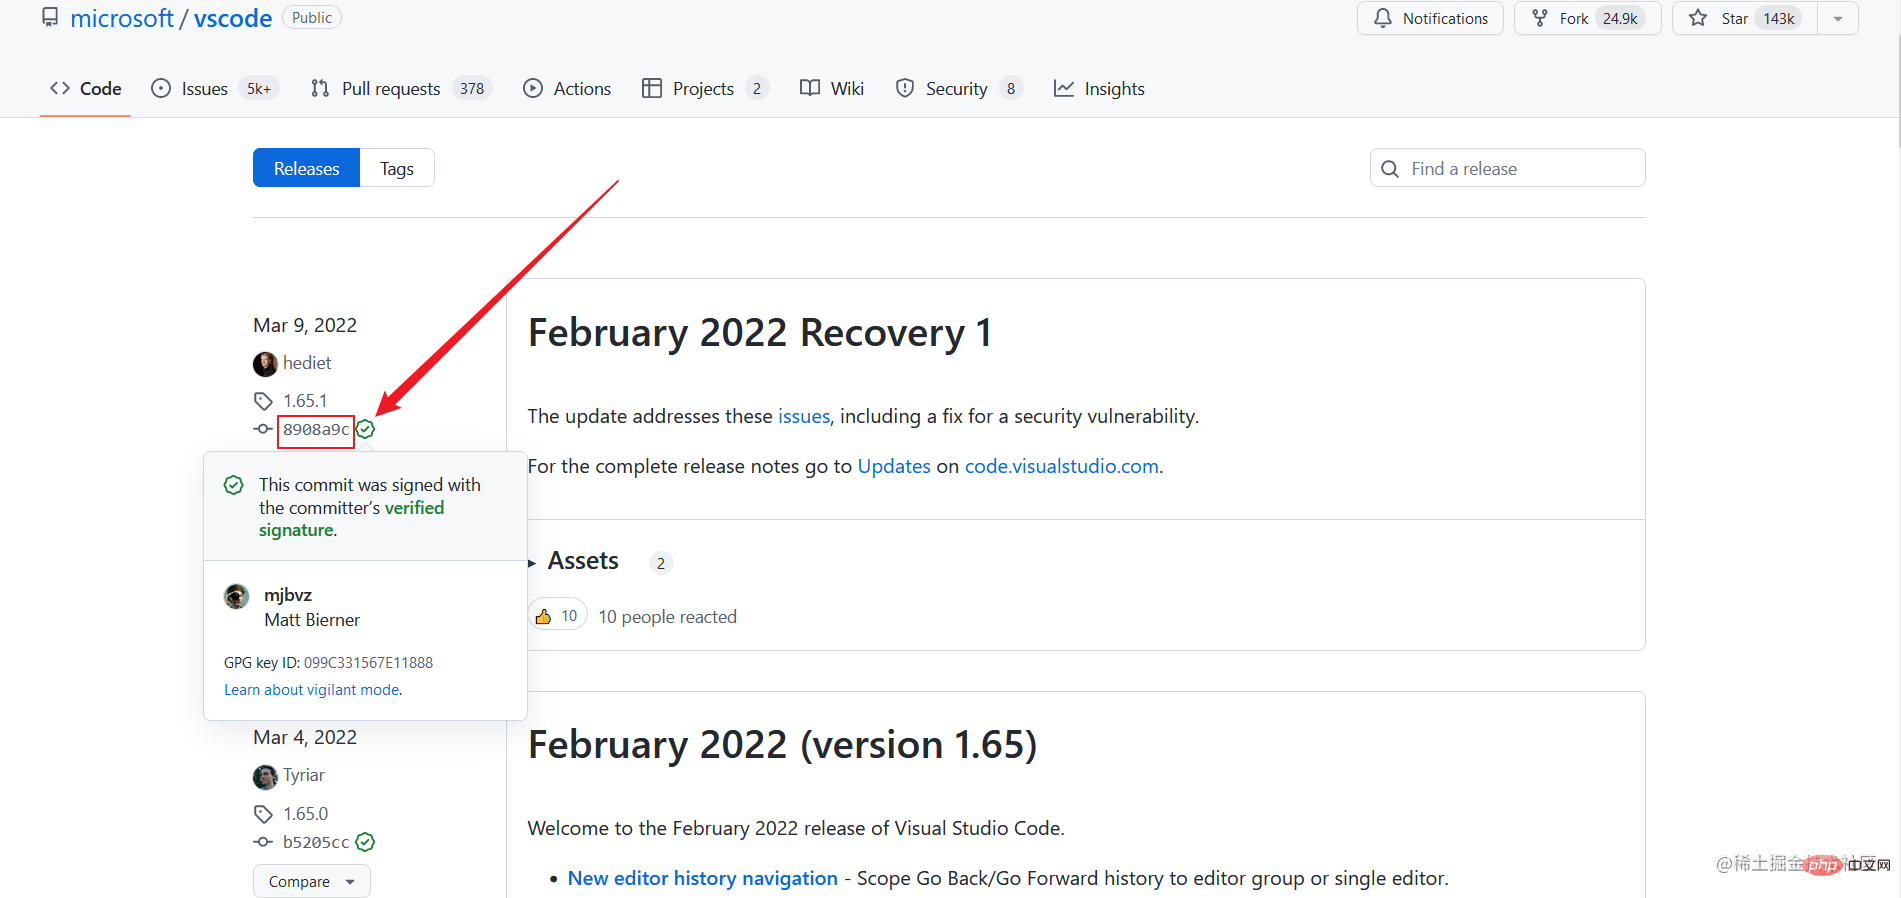The image size is (1901, 898).
Task: Open the star list dropdown arrow
Action: [1837, 18]
